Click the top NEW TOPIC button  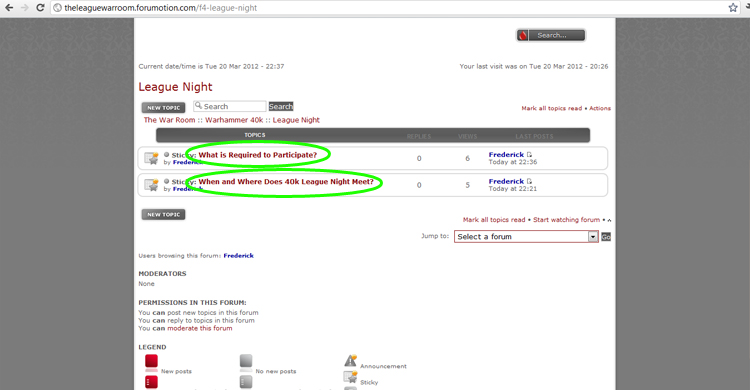click(164, 108)
